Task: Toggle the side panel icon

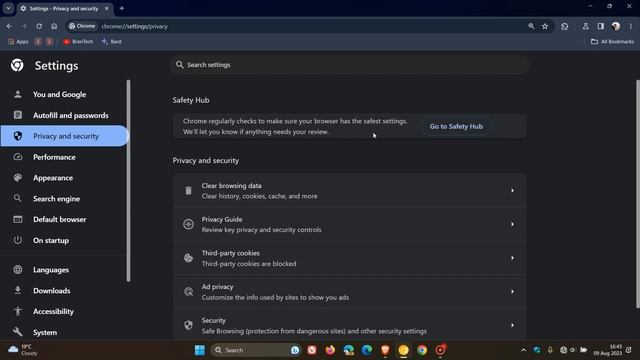Action: [600, 26]
